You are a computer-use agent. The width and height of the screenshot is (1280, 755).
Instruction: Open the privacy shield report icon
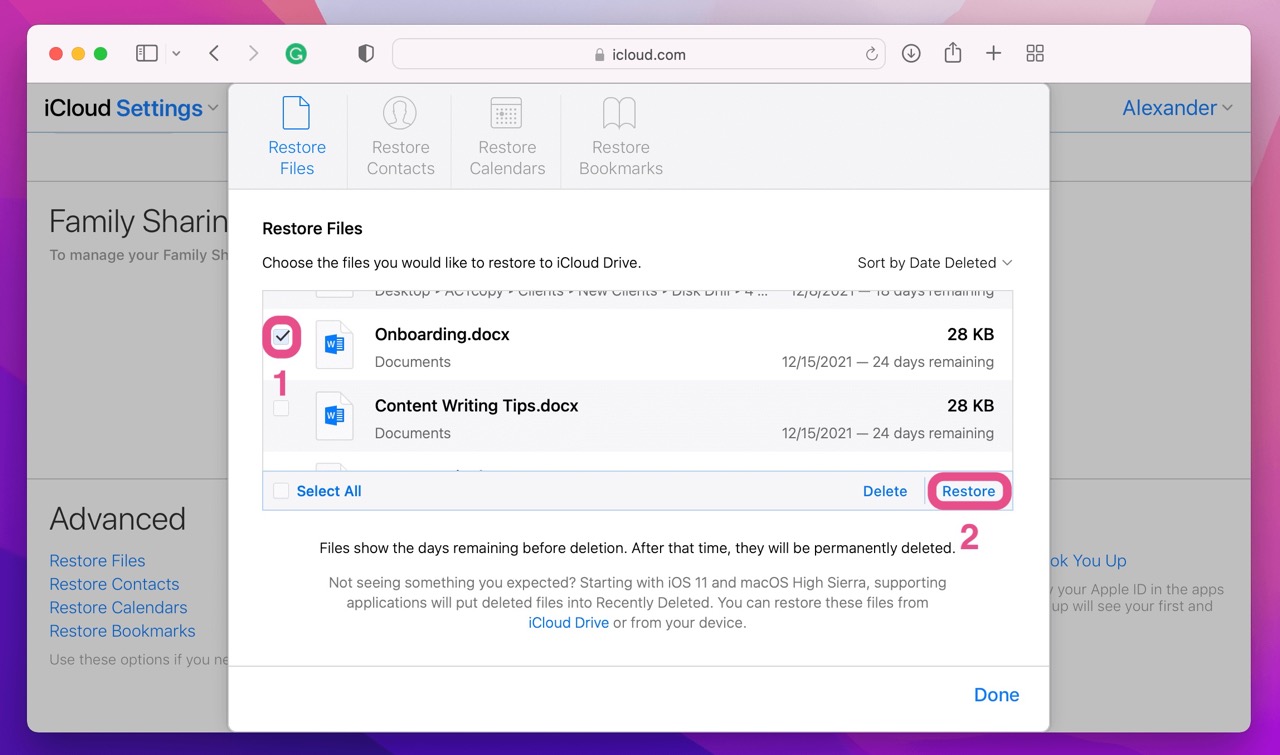point(366,54)
